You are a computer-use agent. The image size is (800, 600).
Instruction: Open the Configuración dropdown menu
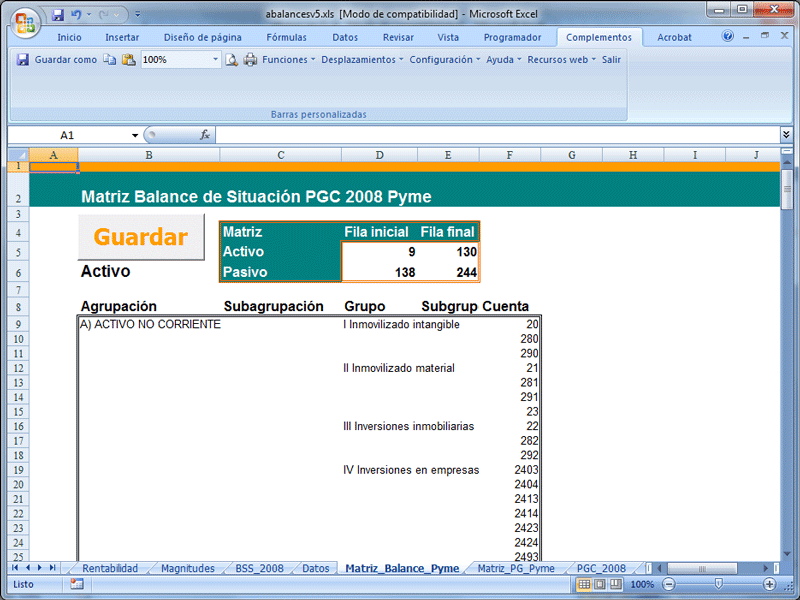(445, 60)
